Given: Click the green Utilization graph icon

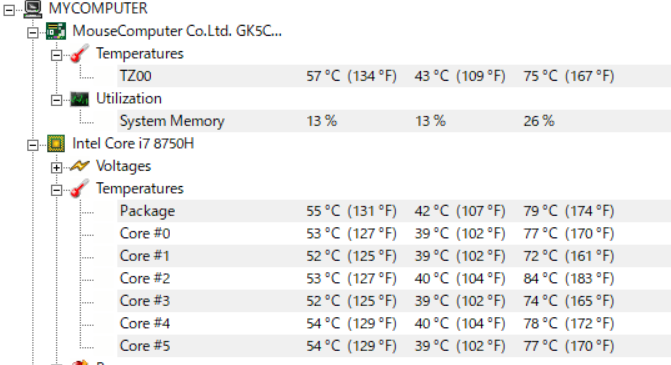Looking at the screenshot, I should click(79, 99).
